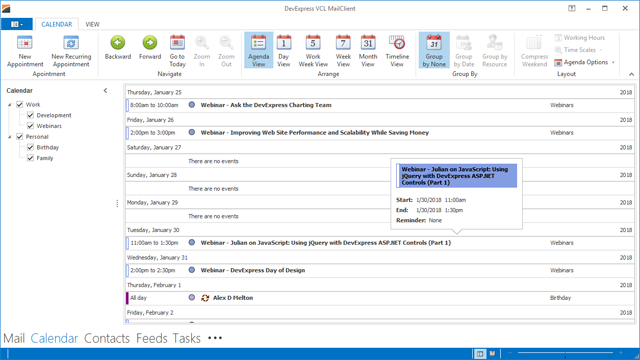Select the Calendar module link
The width and height of the screenshot is (640, 360).
(x=54, y=338)
